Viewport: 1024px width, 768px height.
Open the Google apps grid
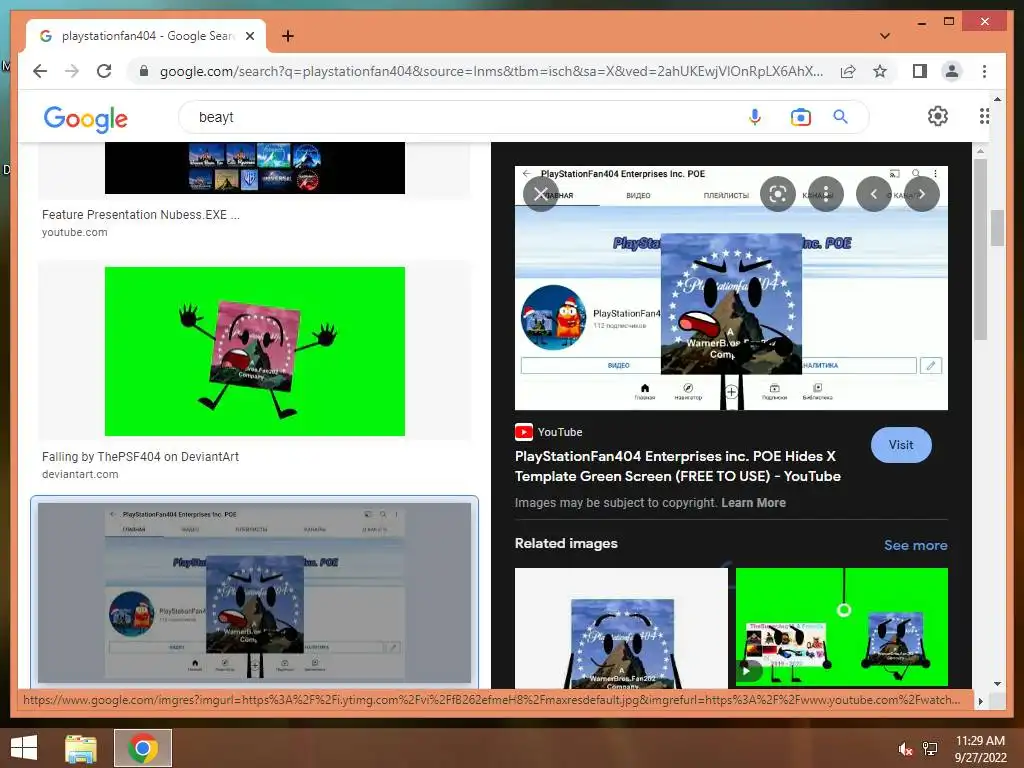(984, 116)
